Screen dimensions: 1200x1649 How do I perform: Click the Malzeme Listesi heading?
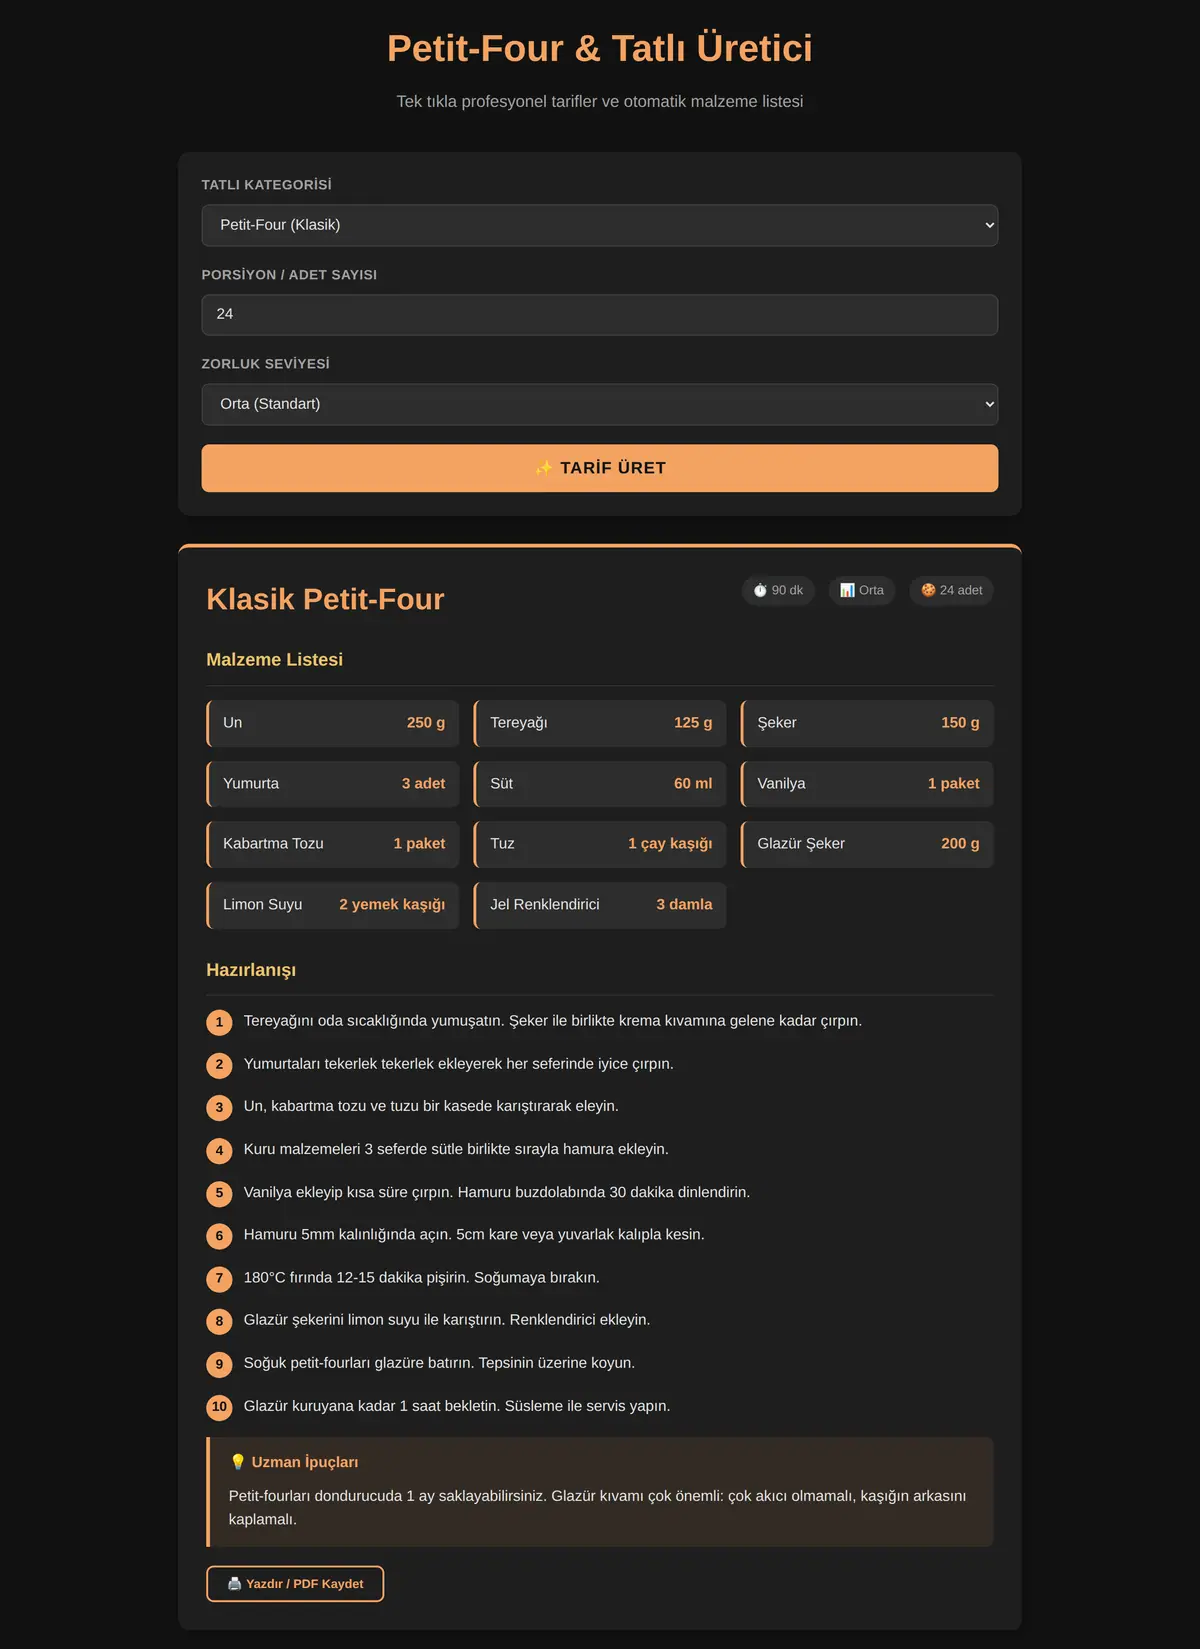tap(274, 660)
